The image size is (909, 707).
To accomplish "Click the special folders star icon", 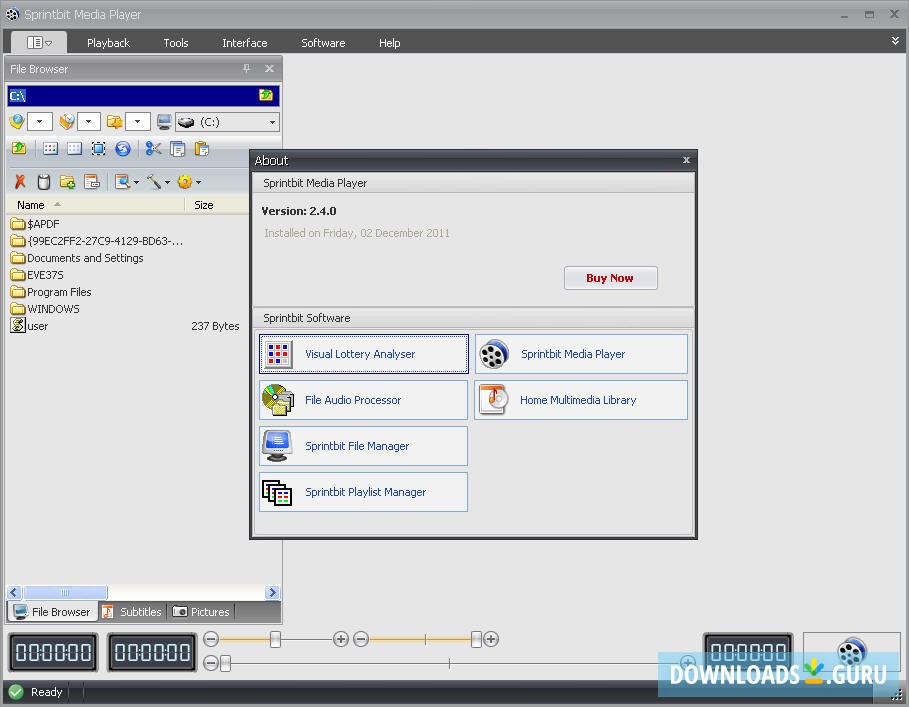I will click(x=115, y=122).
